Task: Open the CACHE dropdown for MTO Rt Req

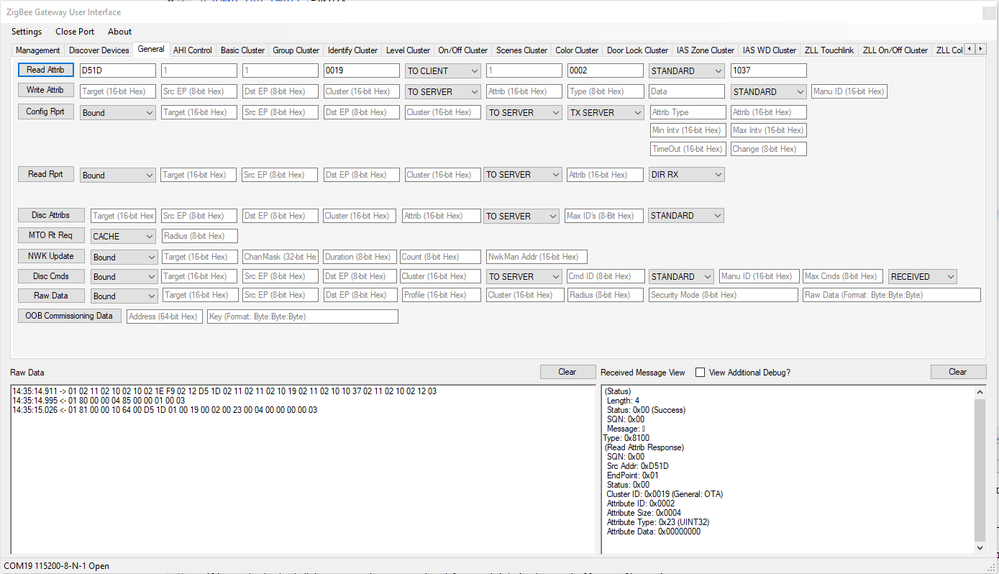Action: point(123,236)
